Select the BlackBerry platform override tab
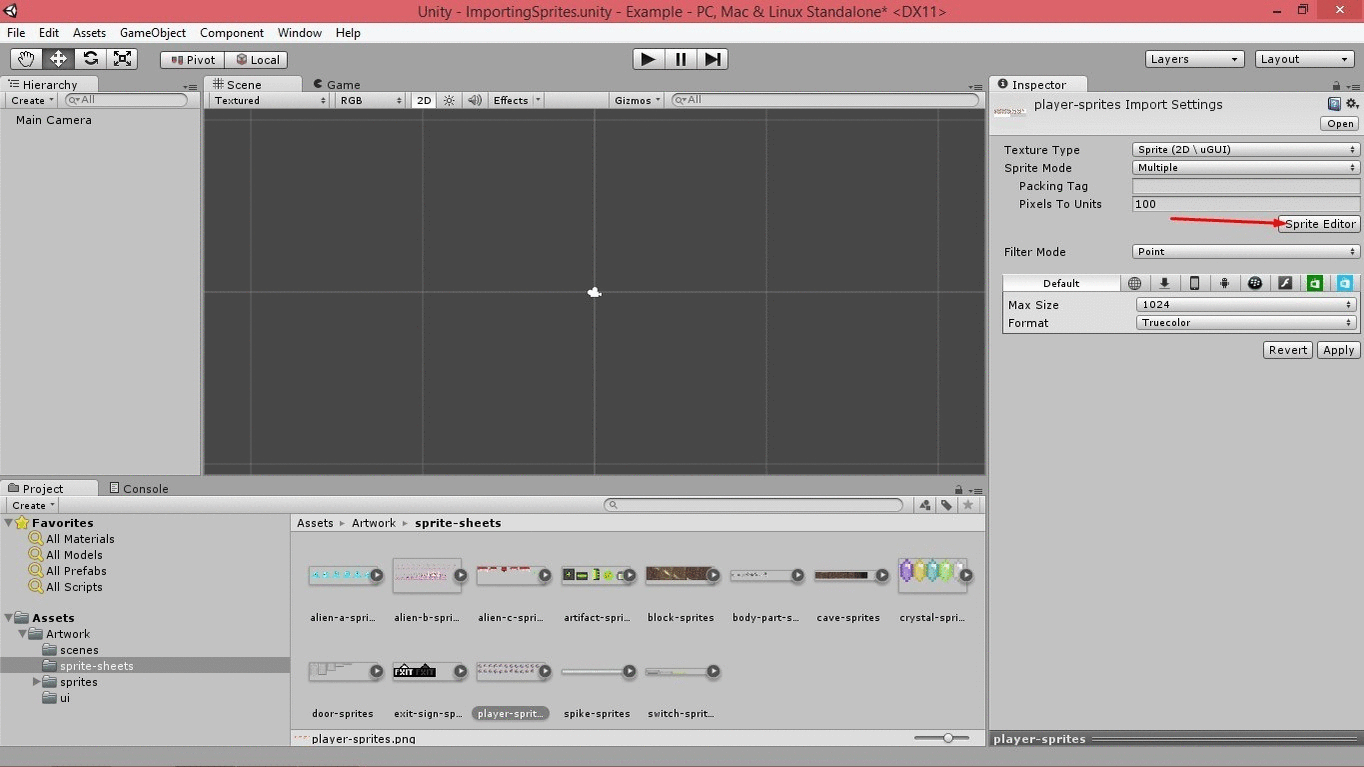The width and height of the screenshot is (1364, 767). click(x=1254, y=283)
